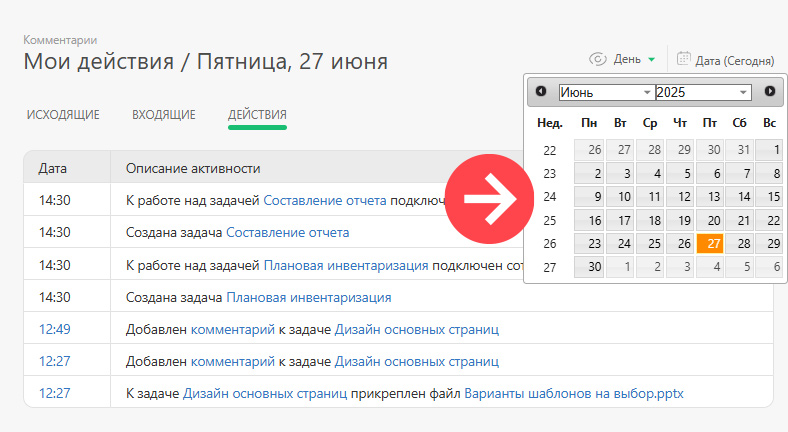
Task: Open the month dropdown showing Июнь
Action: (x=607, y=92)
